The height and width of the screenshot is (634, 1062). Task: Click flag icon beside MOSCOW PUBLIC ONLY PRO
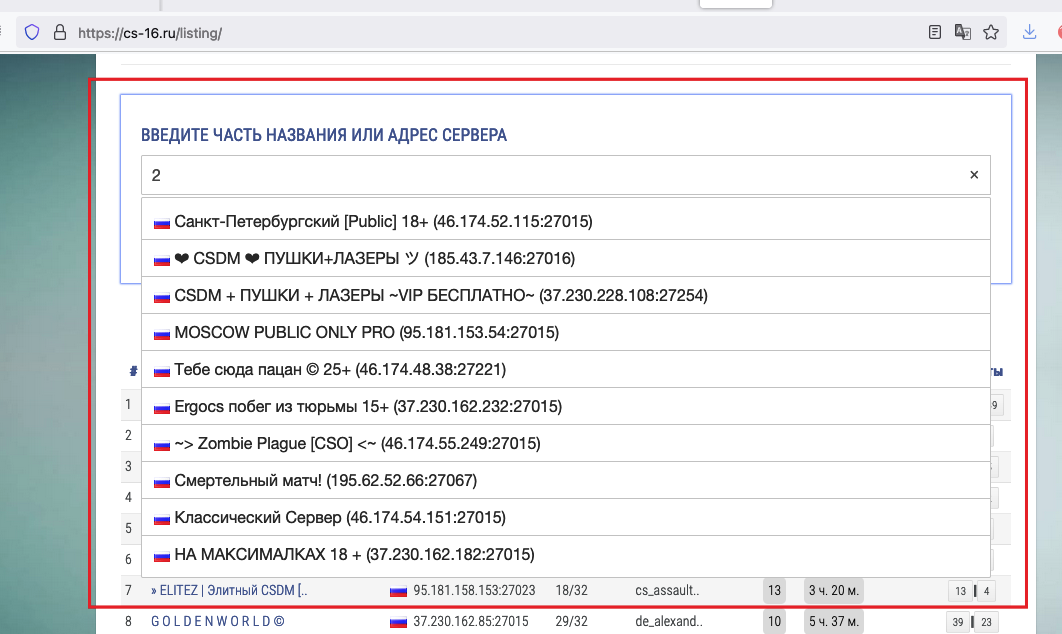[x=162, y=334]
